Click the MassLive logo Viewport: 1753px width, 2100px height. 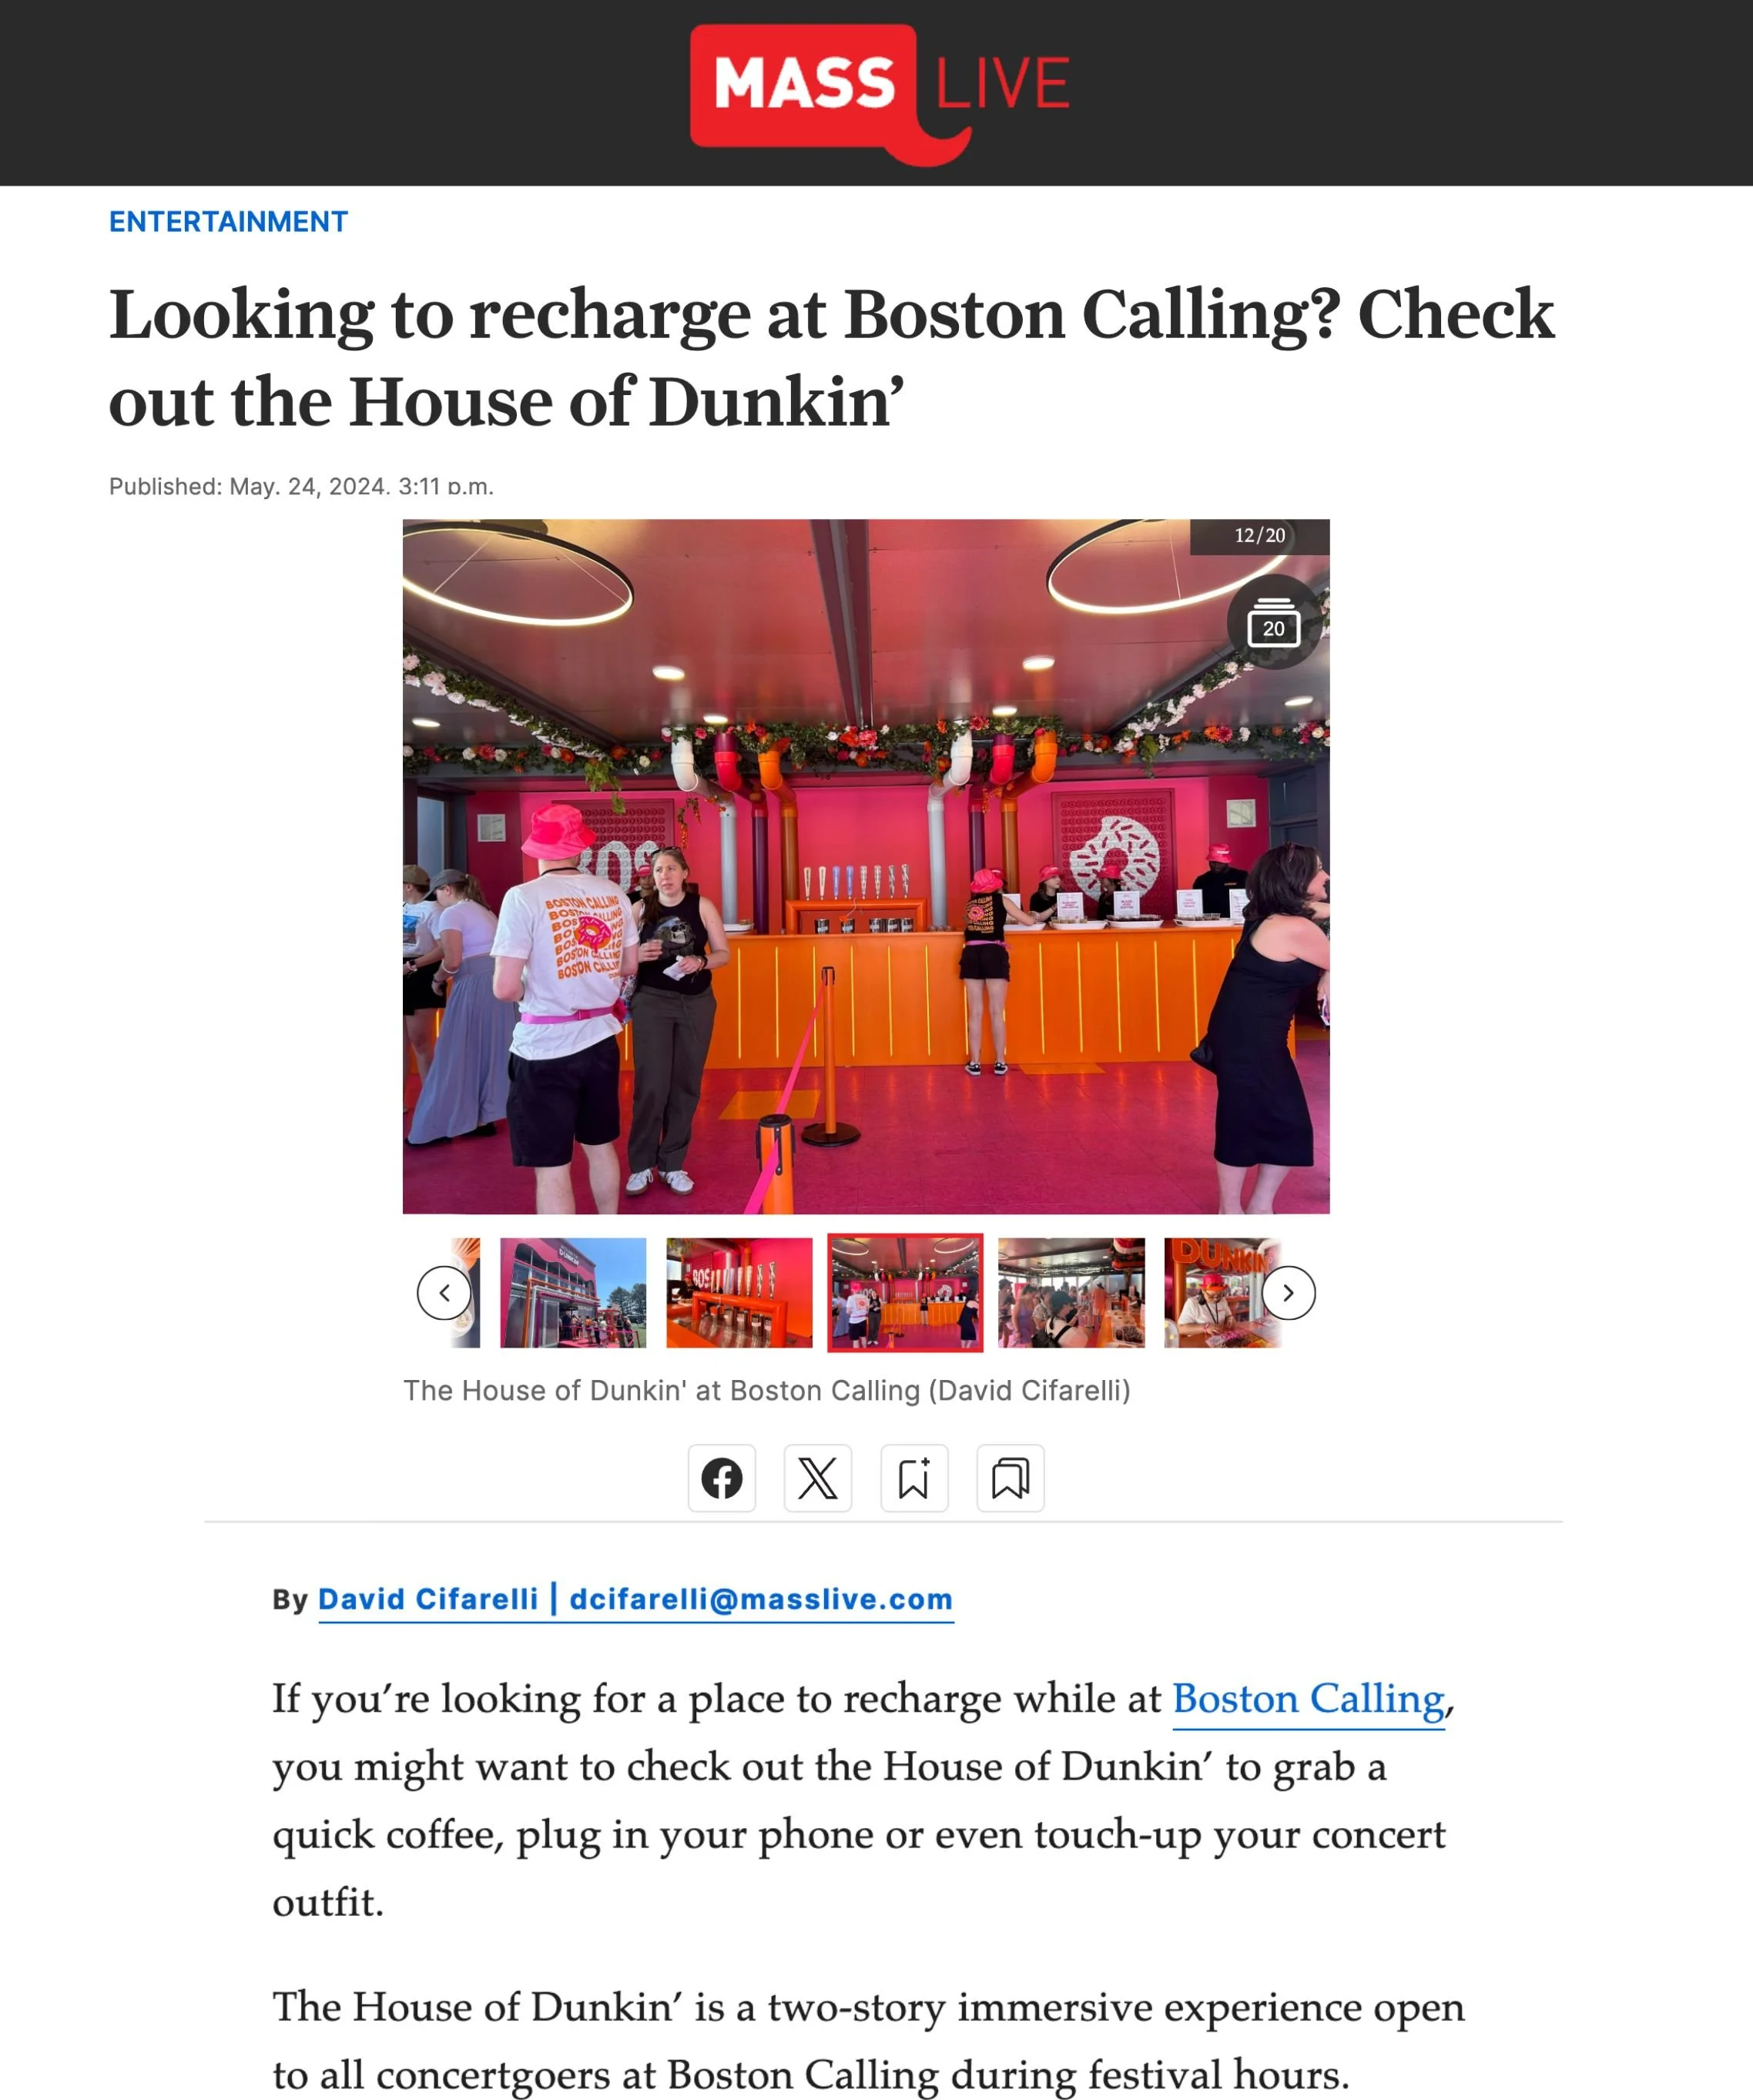[x=879, y=94]
